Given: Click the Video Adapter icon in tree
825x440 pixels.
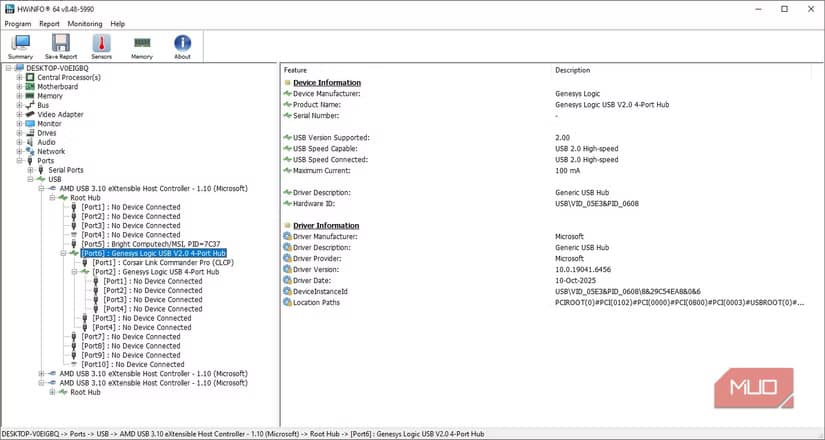Looking at the screenshot, I should pyautogui.click(x=30, y=114).
